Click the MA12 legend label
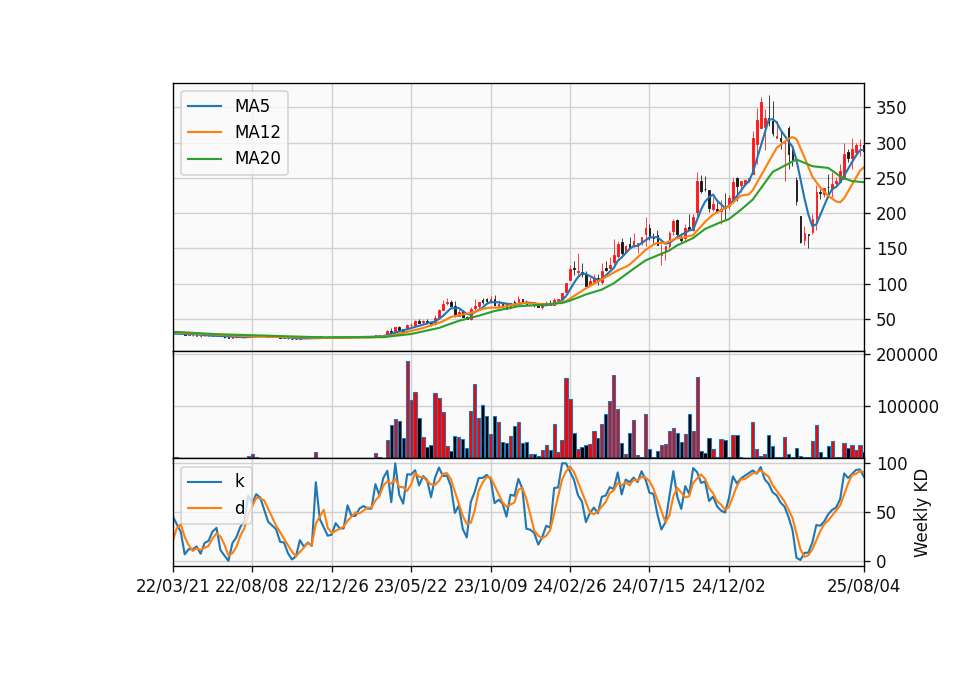960x690 pixels. 257,132
